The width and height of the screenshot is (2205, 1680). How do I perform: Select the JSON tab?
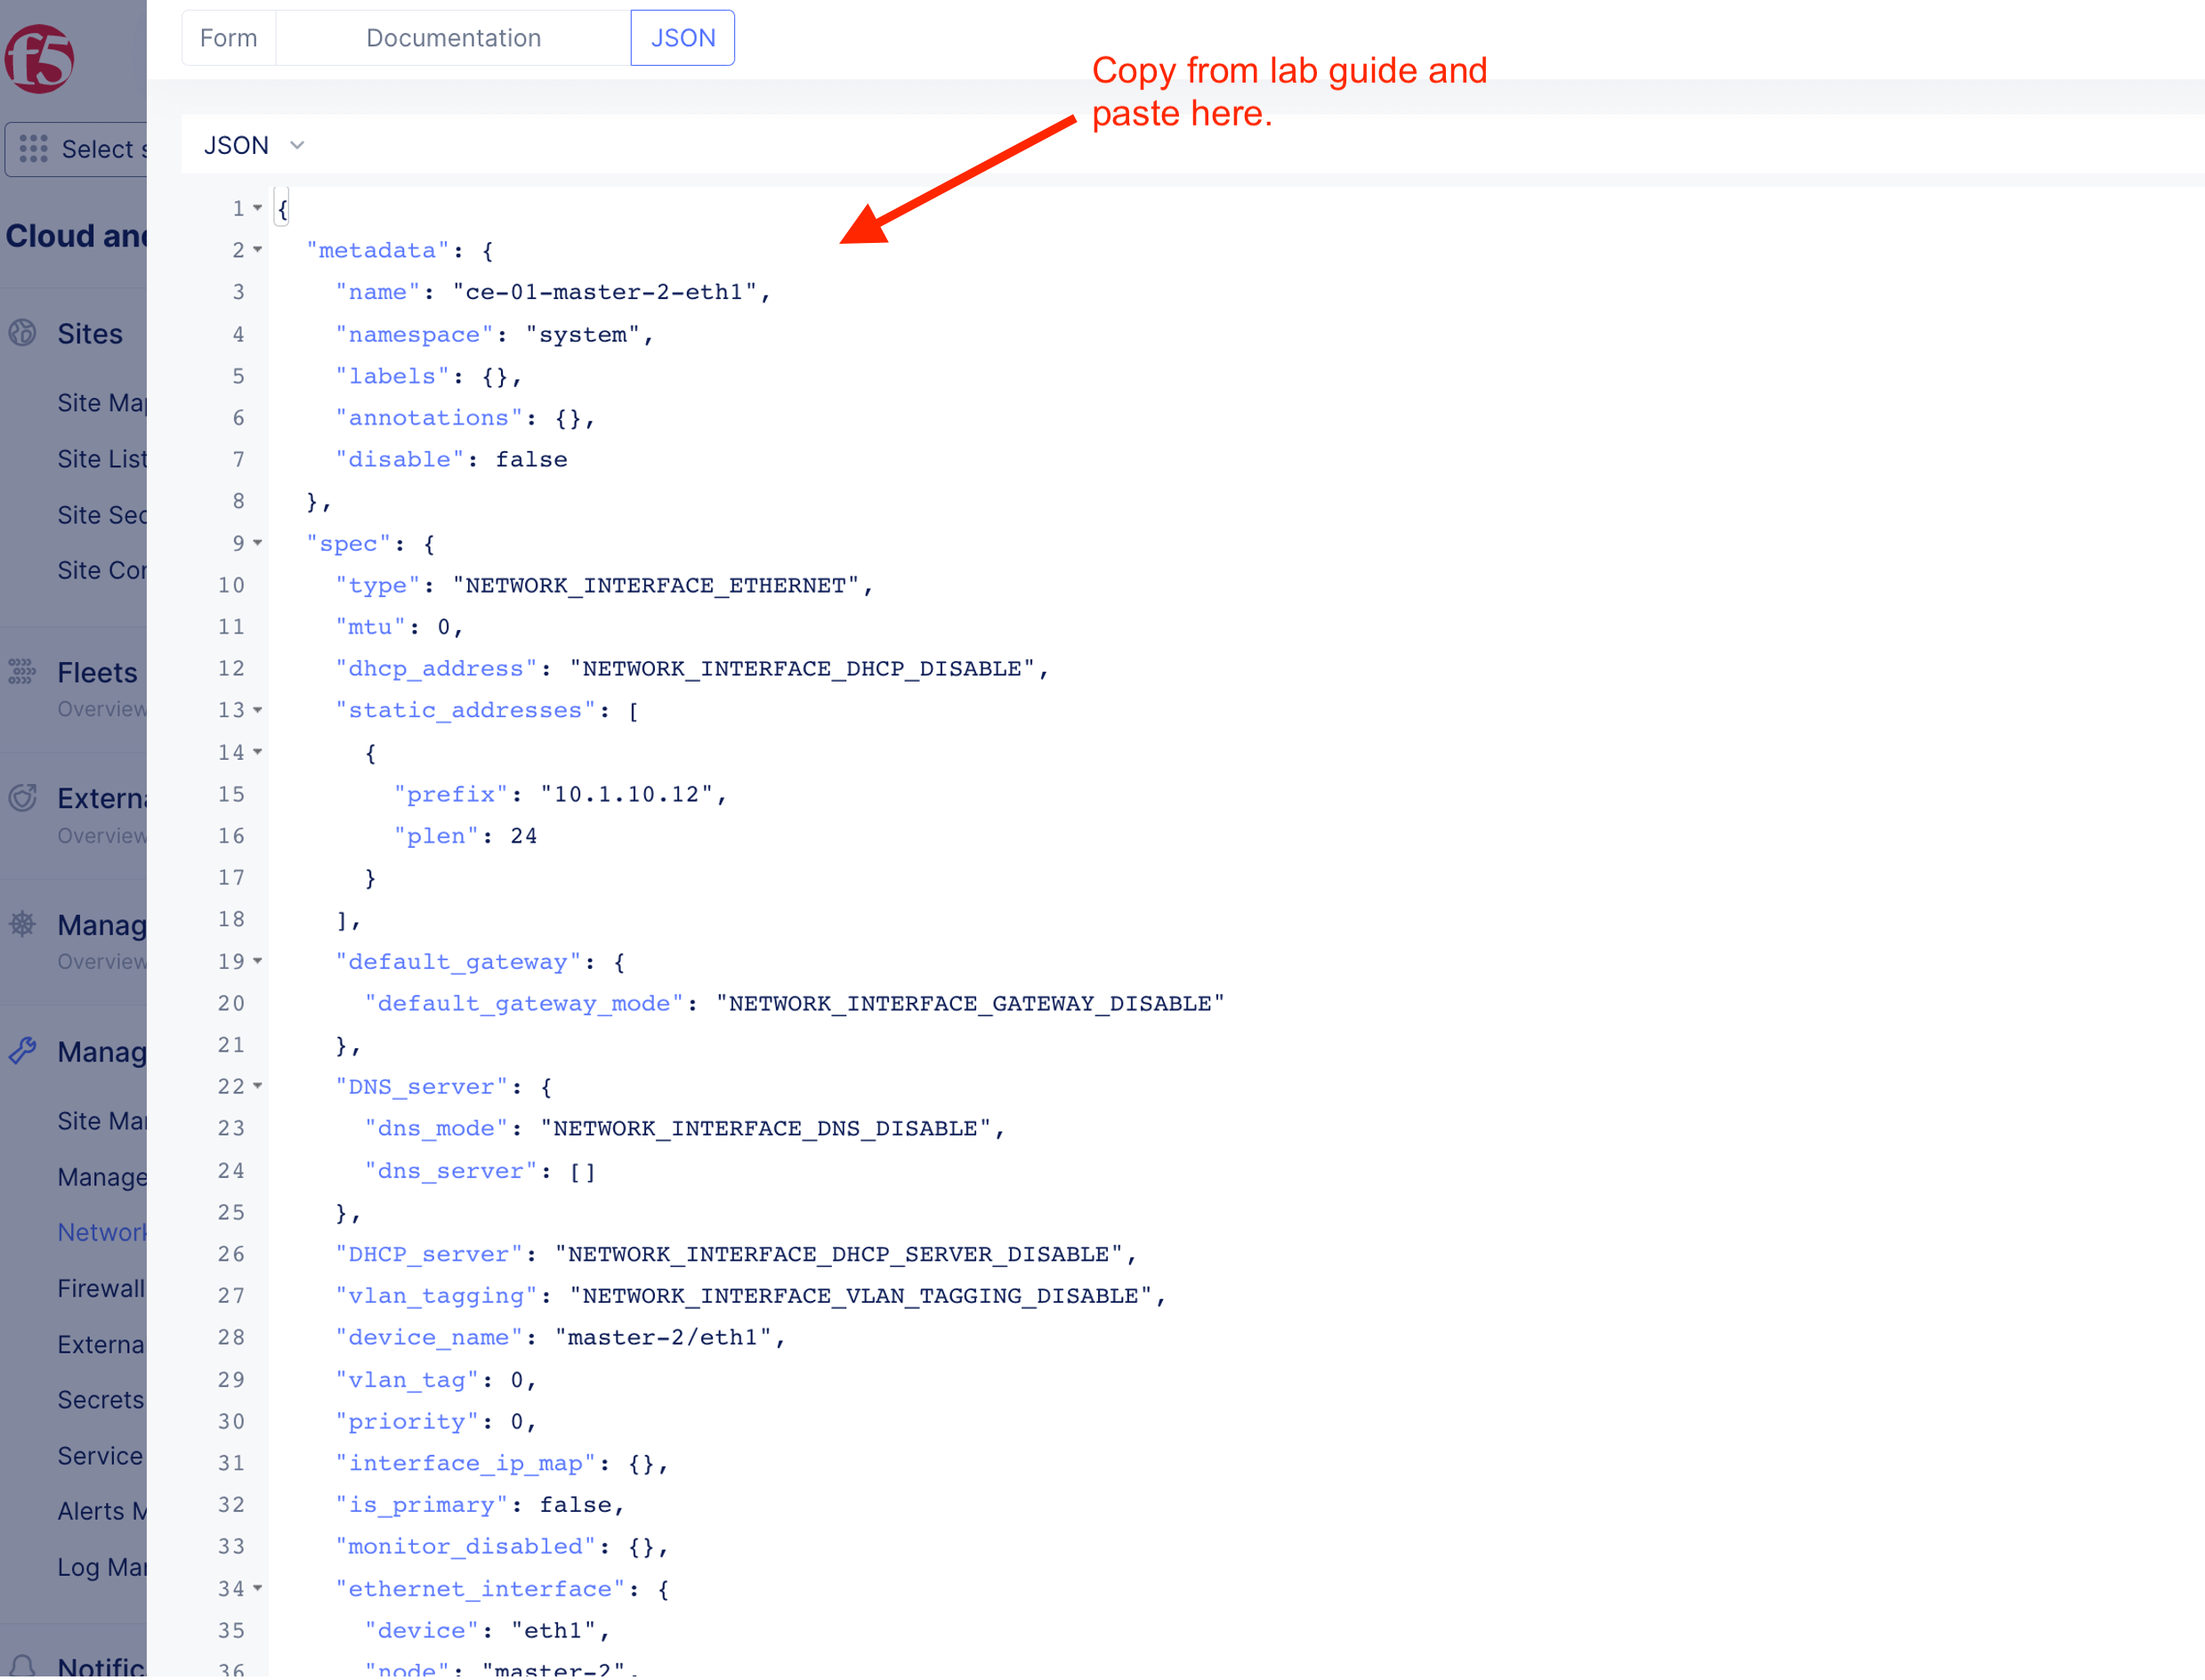click(682, 38)
